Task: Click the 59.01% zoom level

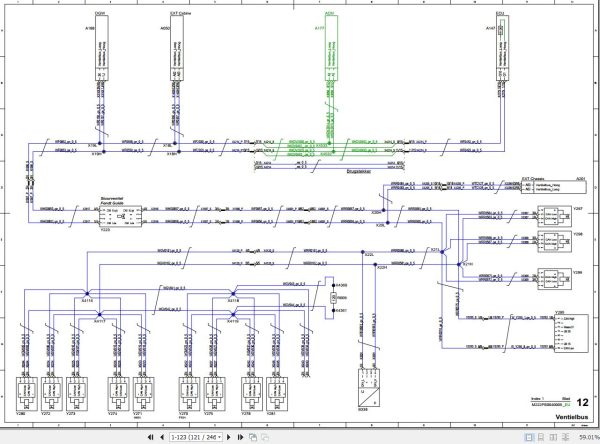Action: tap(589, 437)
